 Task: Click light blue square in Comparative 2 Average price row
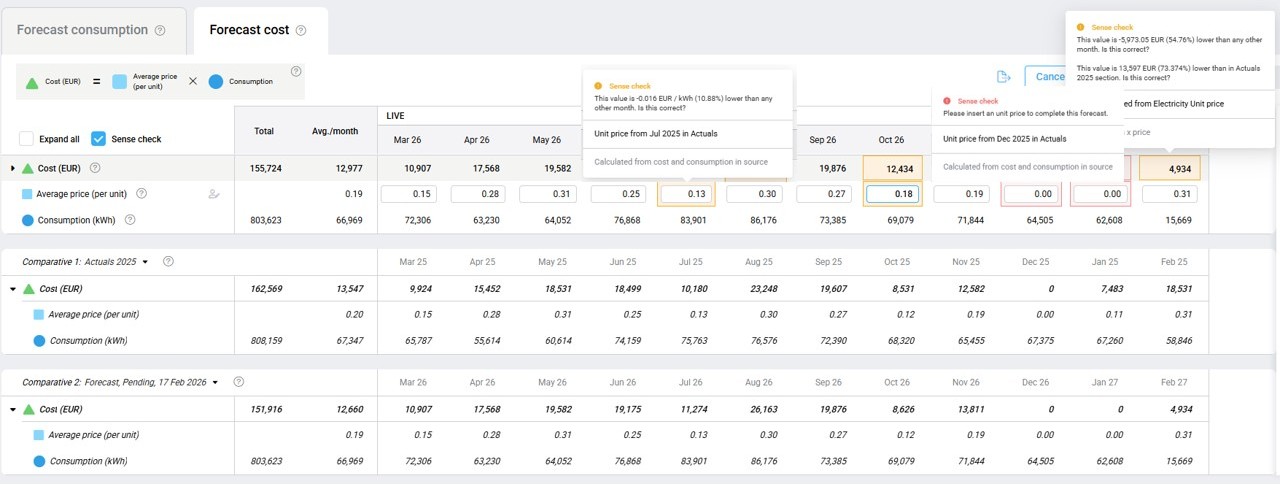click(x=38, y=435)
